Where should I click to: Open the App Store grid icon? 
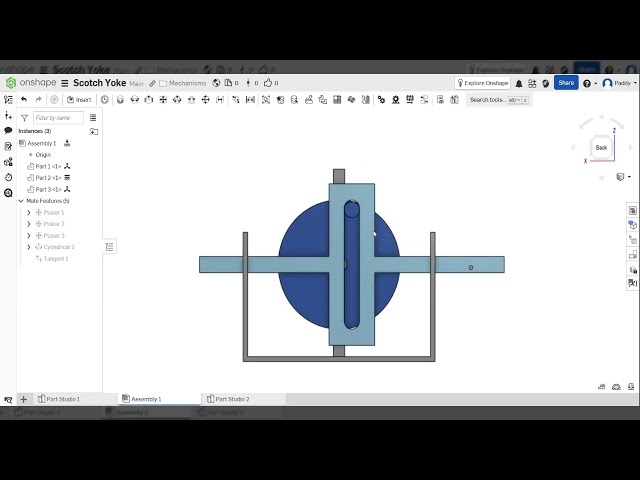point(532,84)
